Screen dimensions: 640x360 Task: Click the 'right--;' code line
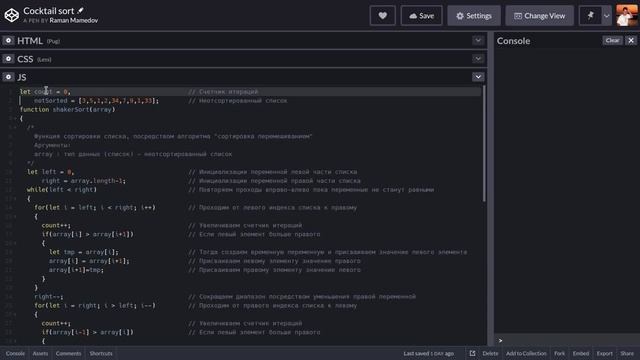tap(49, 297)
